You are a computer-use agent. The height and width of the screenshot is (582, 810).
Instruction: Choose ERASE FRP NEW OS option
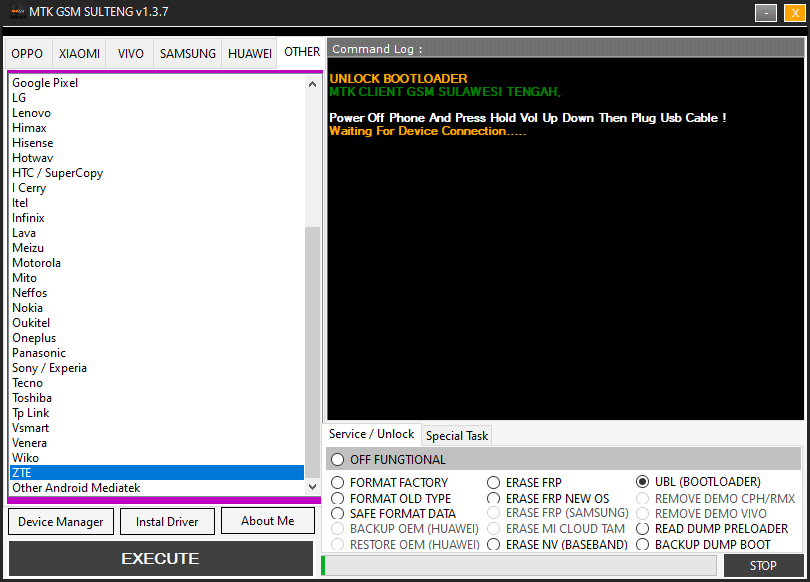(494, 499)
